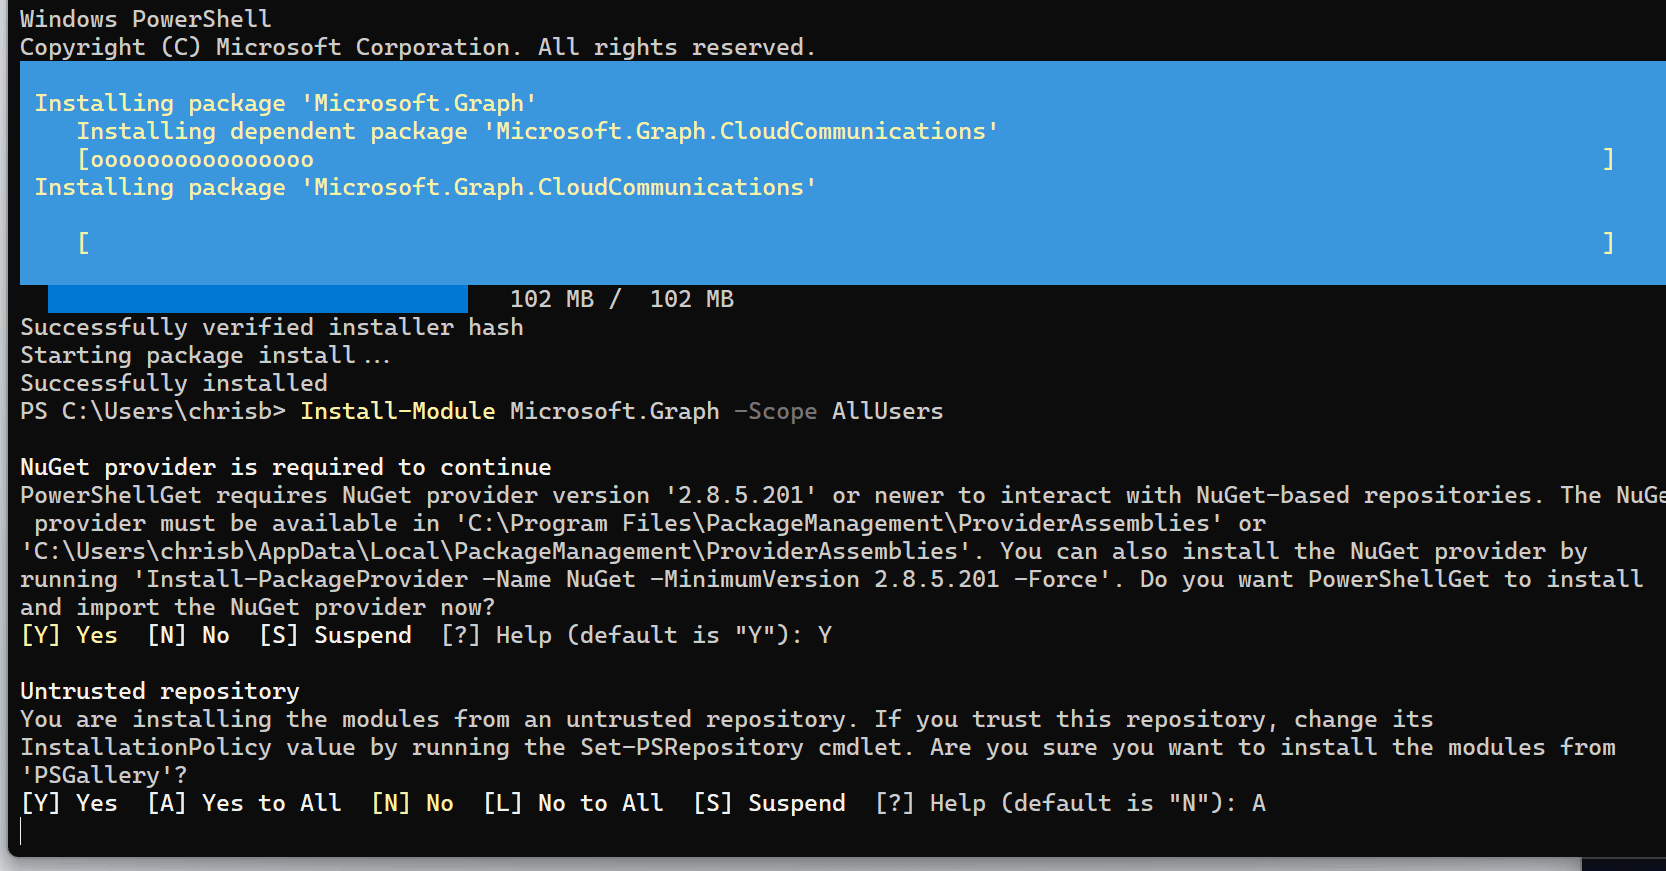Click the 'AllUsers' argument text
This screenshot has width=1666, height=871.
[x=888, y=411]
